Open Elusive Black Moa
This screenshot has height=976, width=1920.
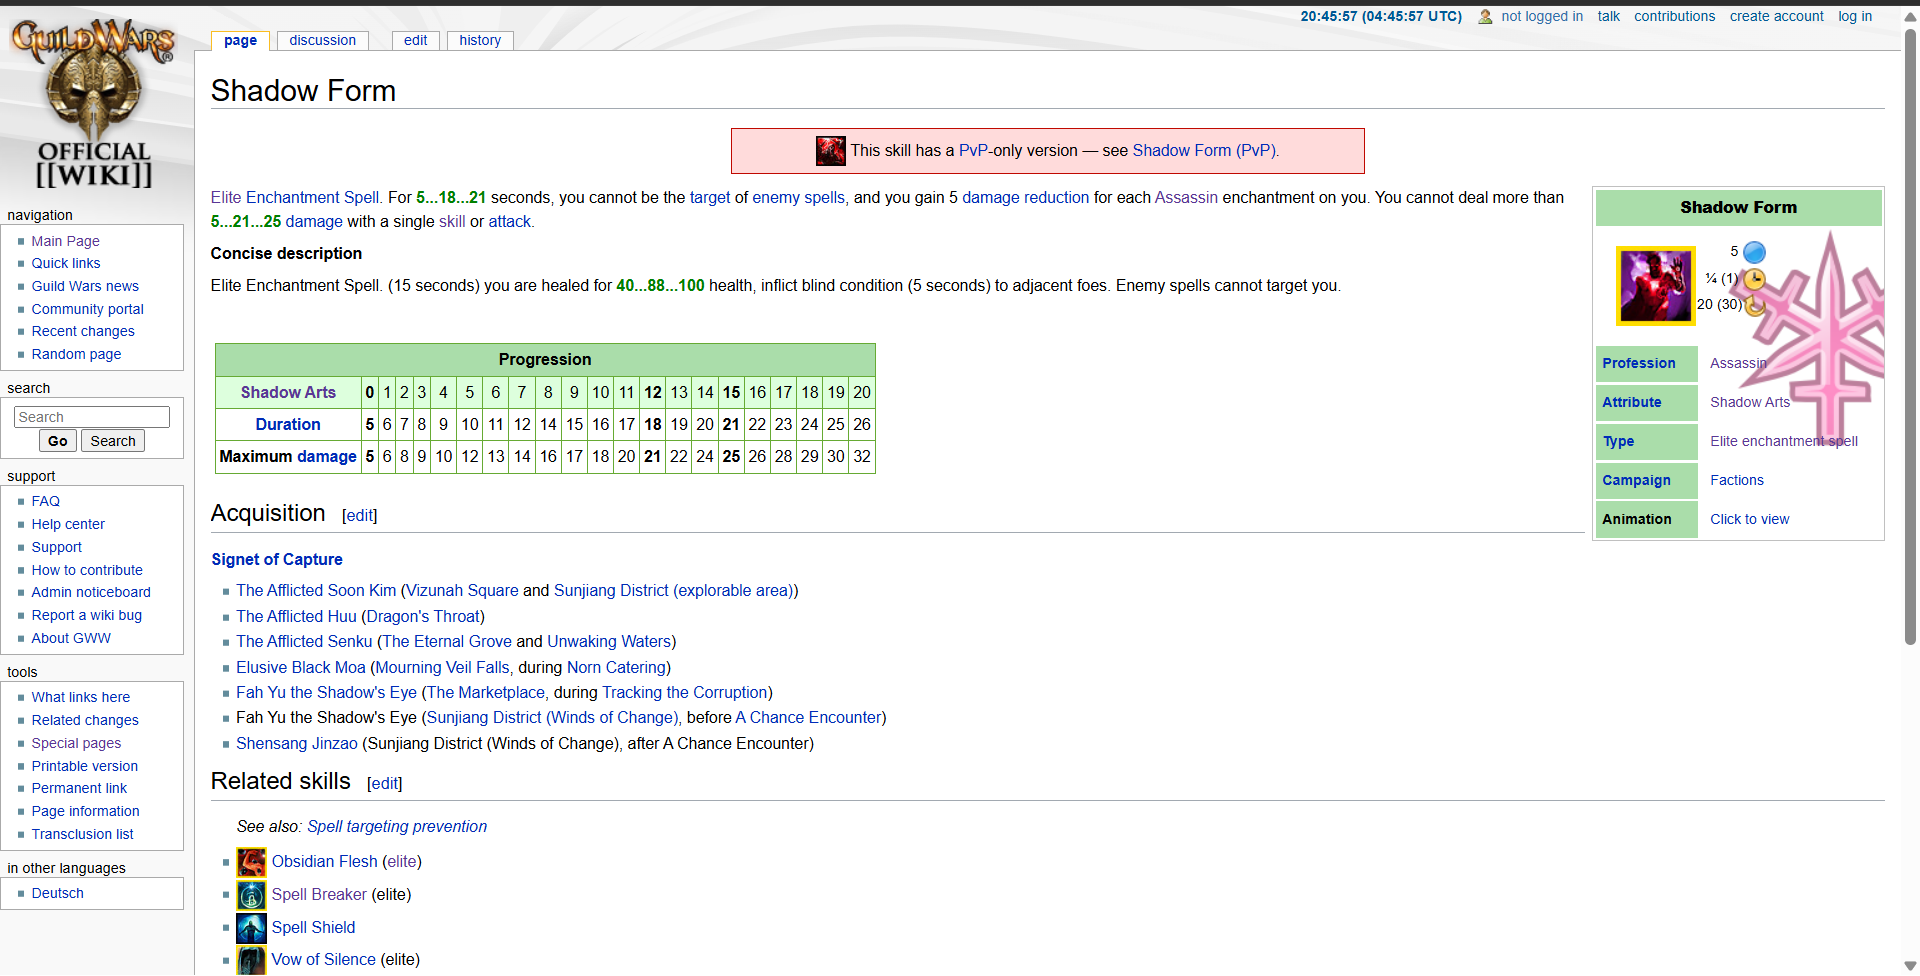[301, 668]
